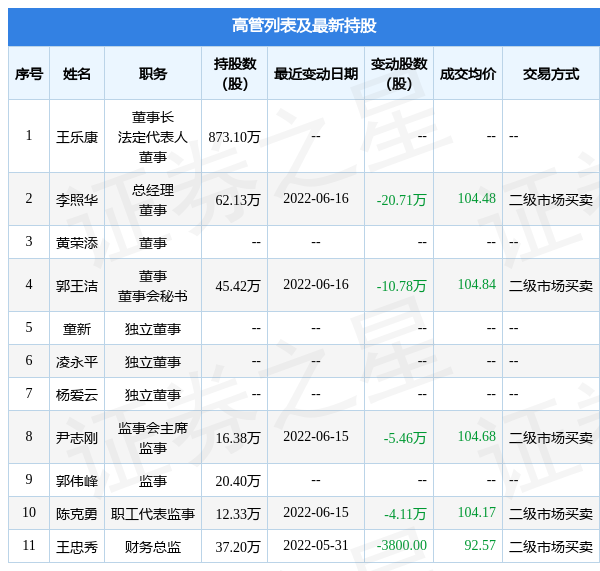
Task: Click 二级市场买卖 in 郭王洁's row
Action: pyautogui.click(x=551, y=286)
